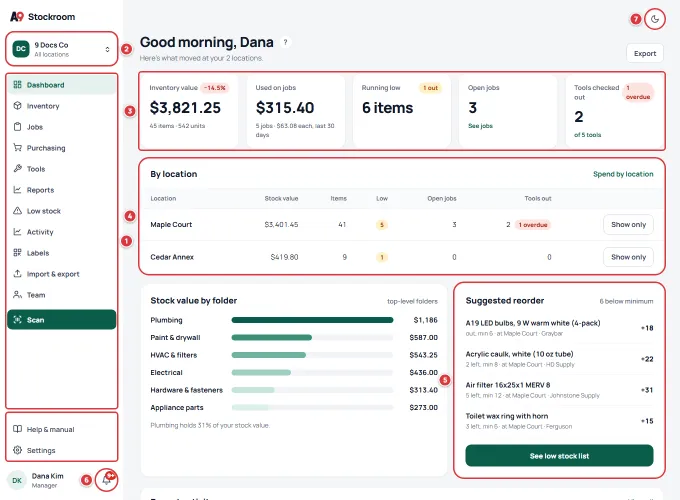Viewport: 680px width, 500px height.
Task: Click Show only for Cedar Annex
Action: pos(628,257)
